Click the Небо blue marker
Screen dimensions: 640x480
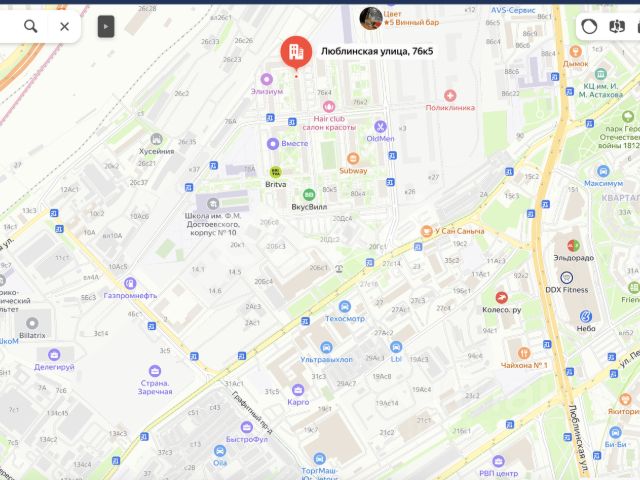pos(586,316)
